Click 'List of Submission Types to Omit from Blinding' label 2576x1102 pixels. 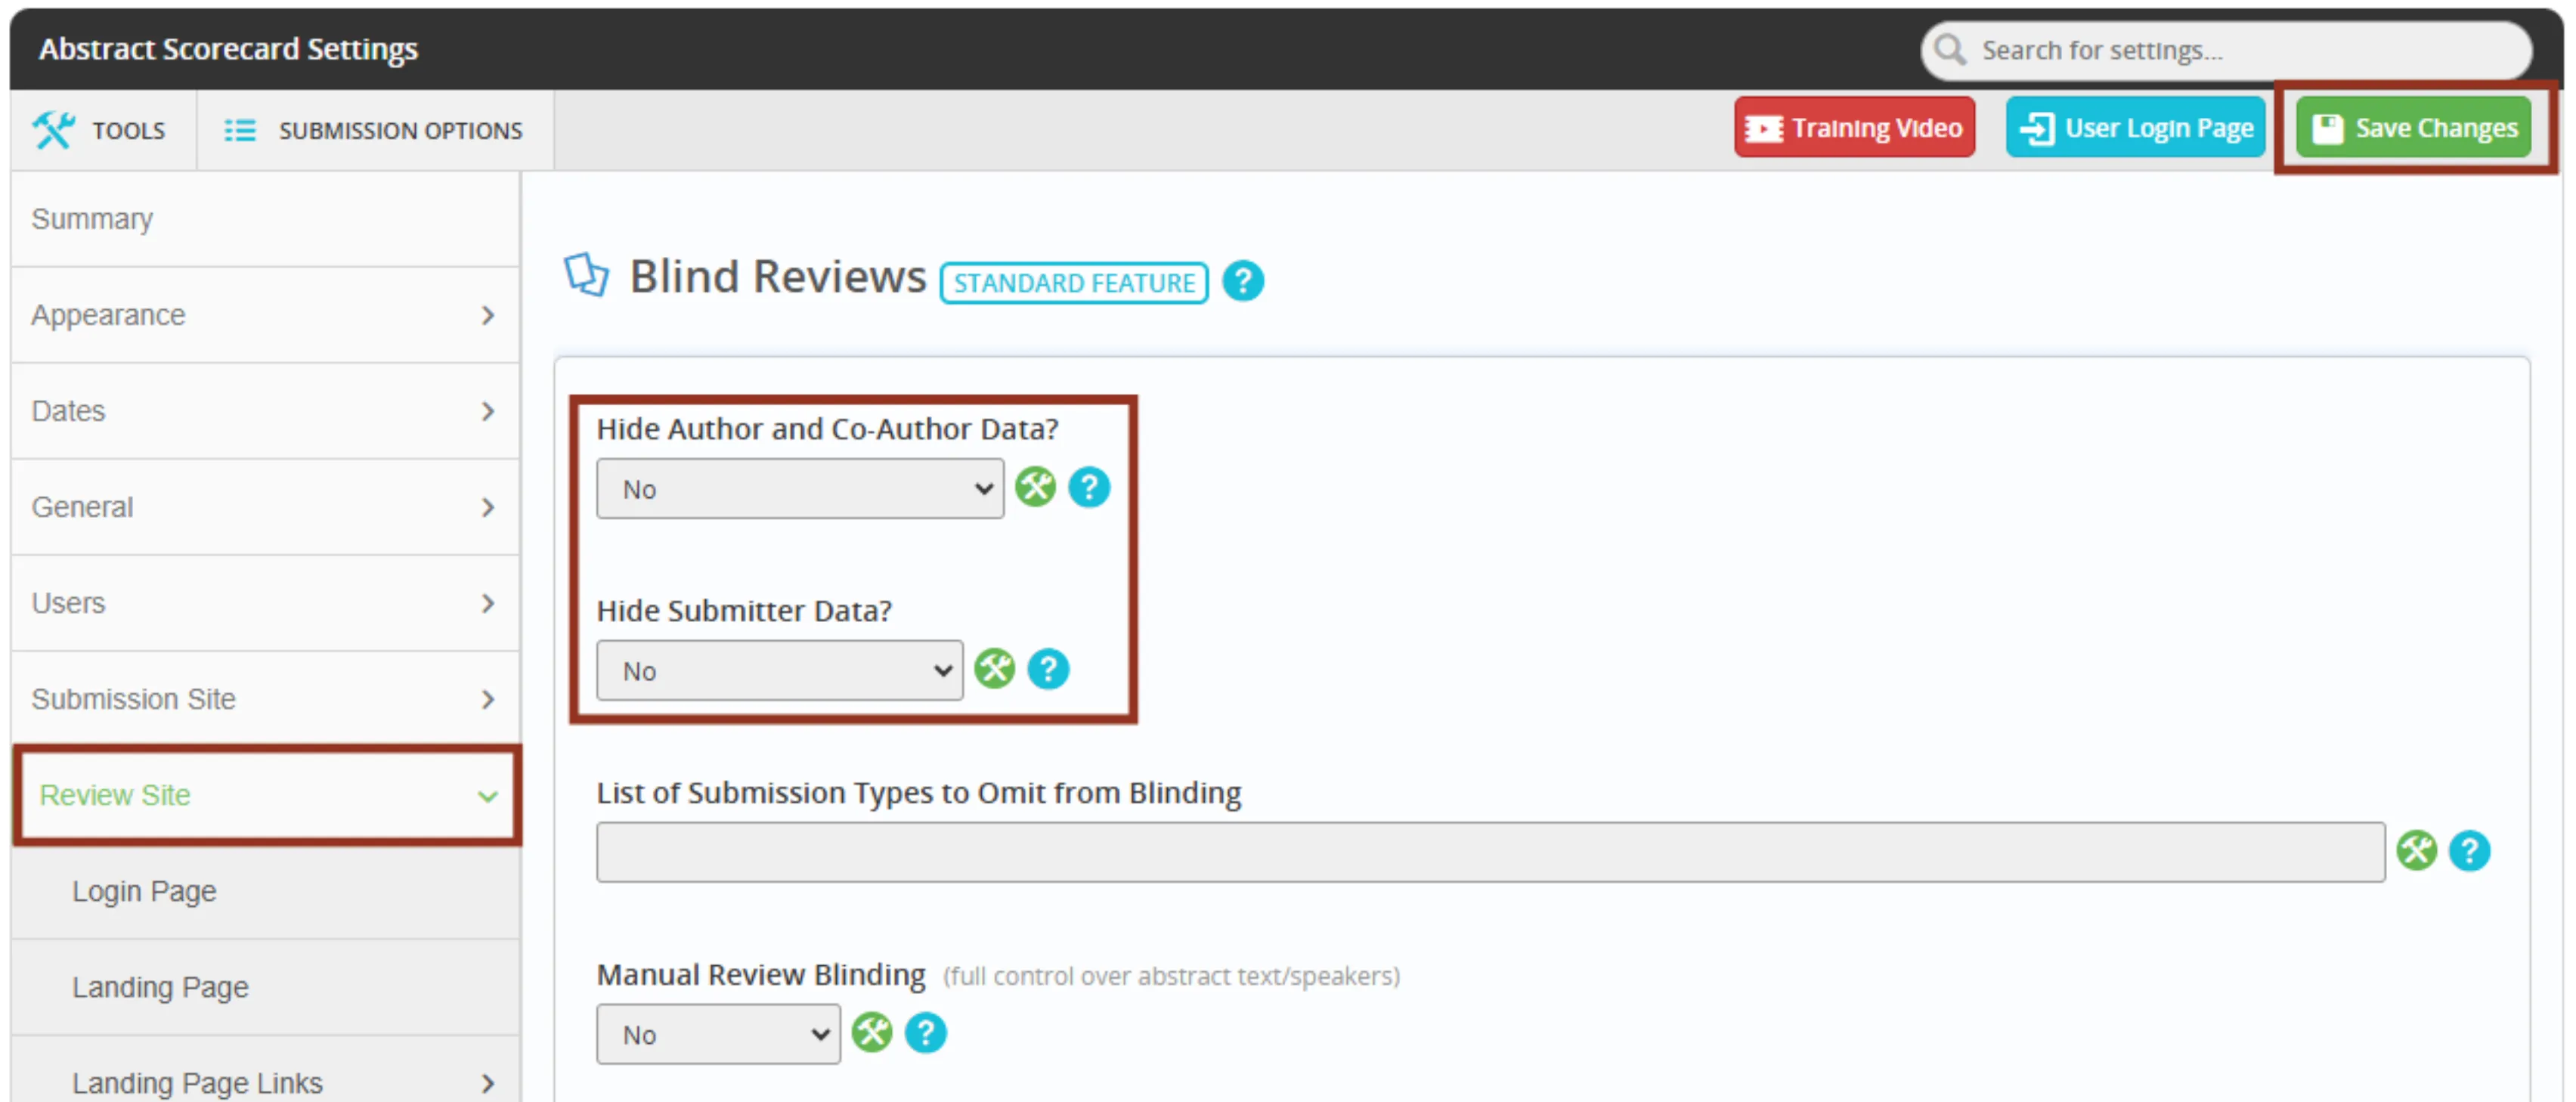919,793
